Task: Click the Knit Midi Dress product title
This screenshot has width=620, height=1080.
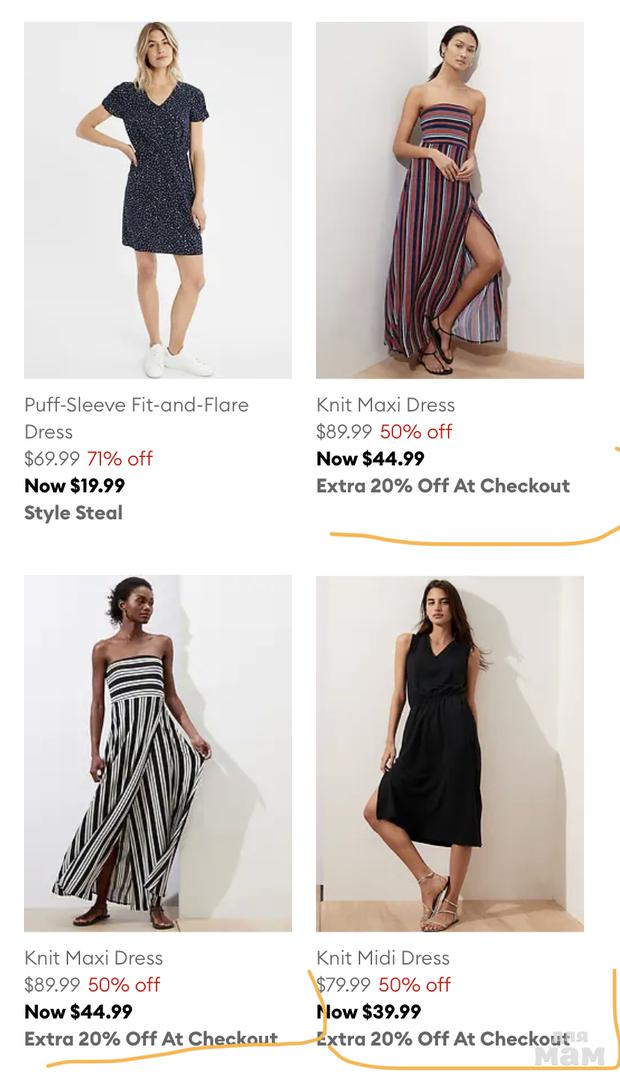Action: tap(383, 958)
